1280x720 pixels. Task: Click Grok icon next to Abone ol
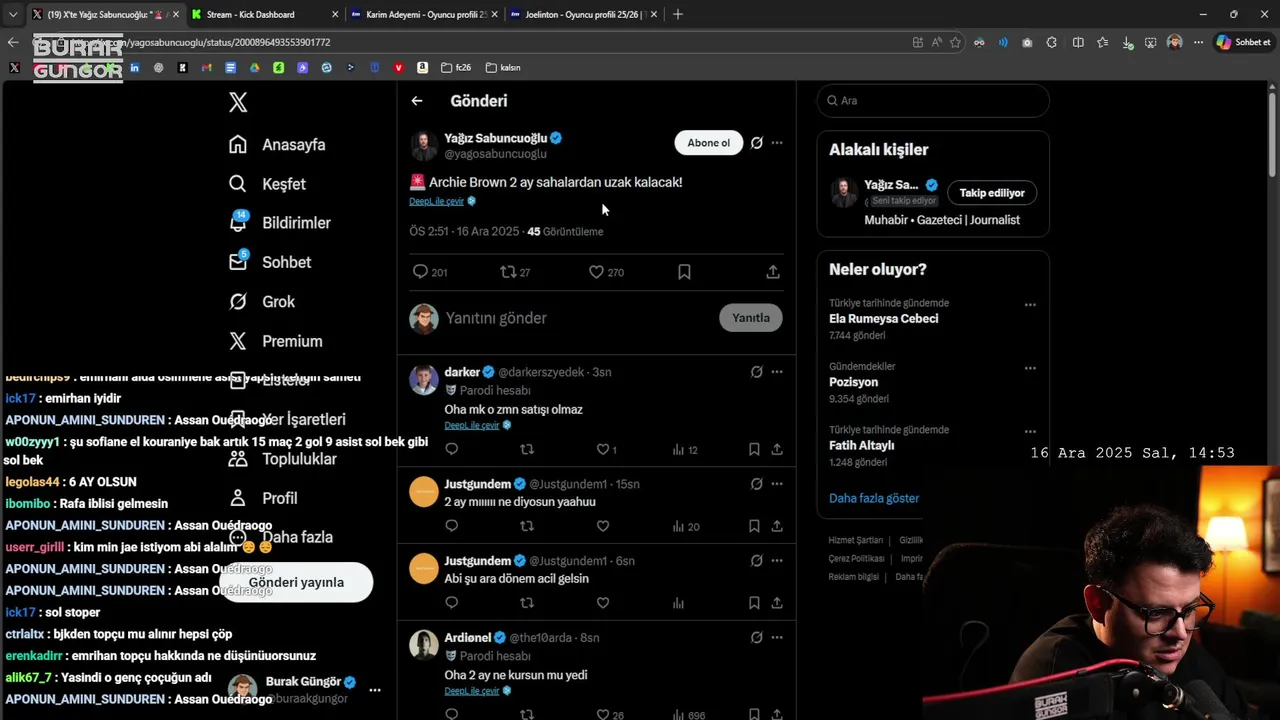[x=757, y=143]
